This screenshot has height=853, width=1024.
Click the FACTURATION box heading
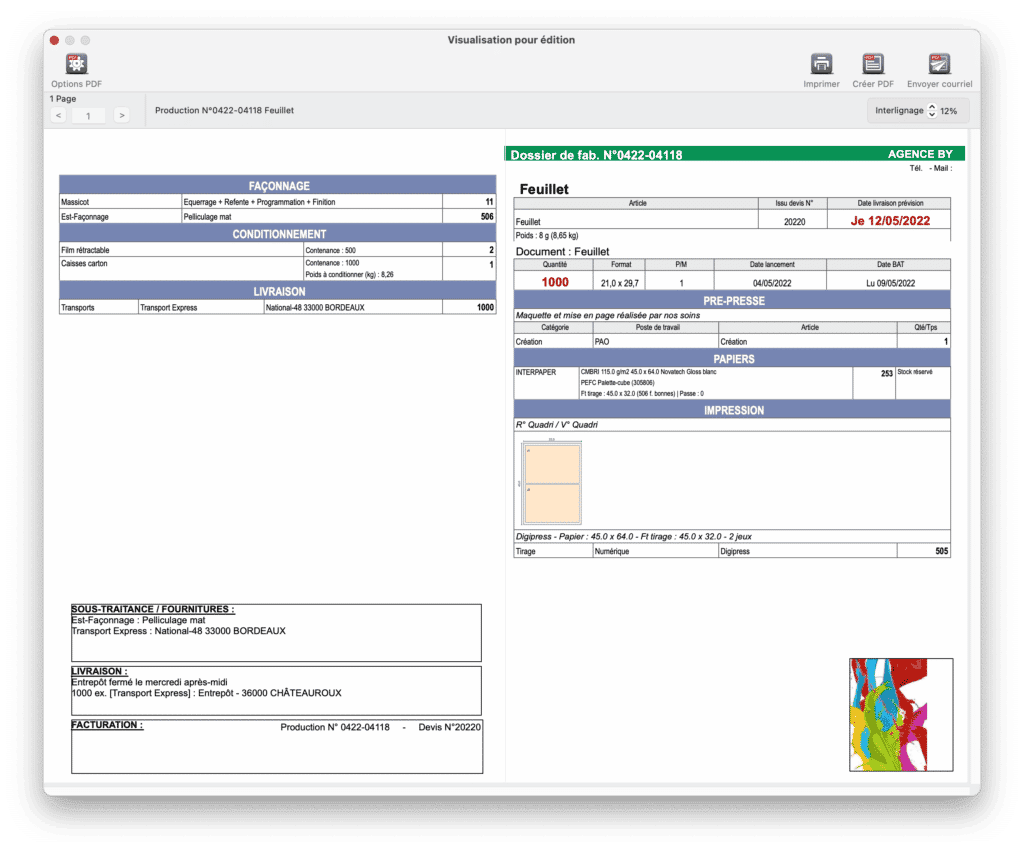pyautogui.click(x=107, y=725)
